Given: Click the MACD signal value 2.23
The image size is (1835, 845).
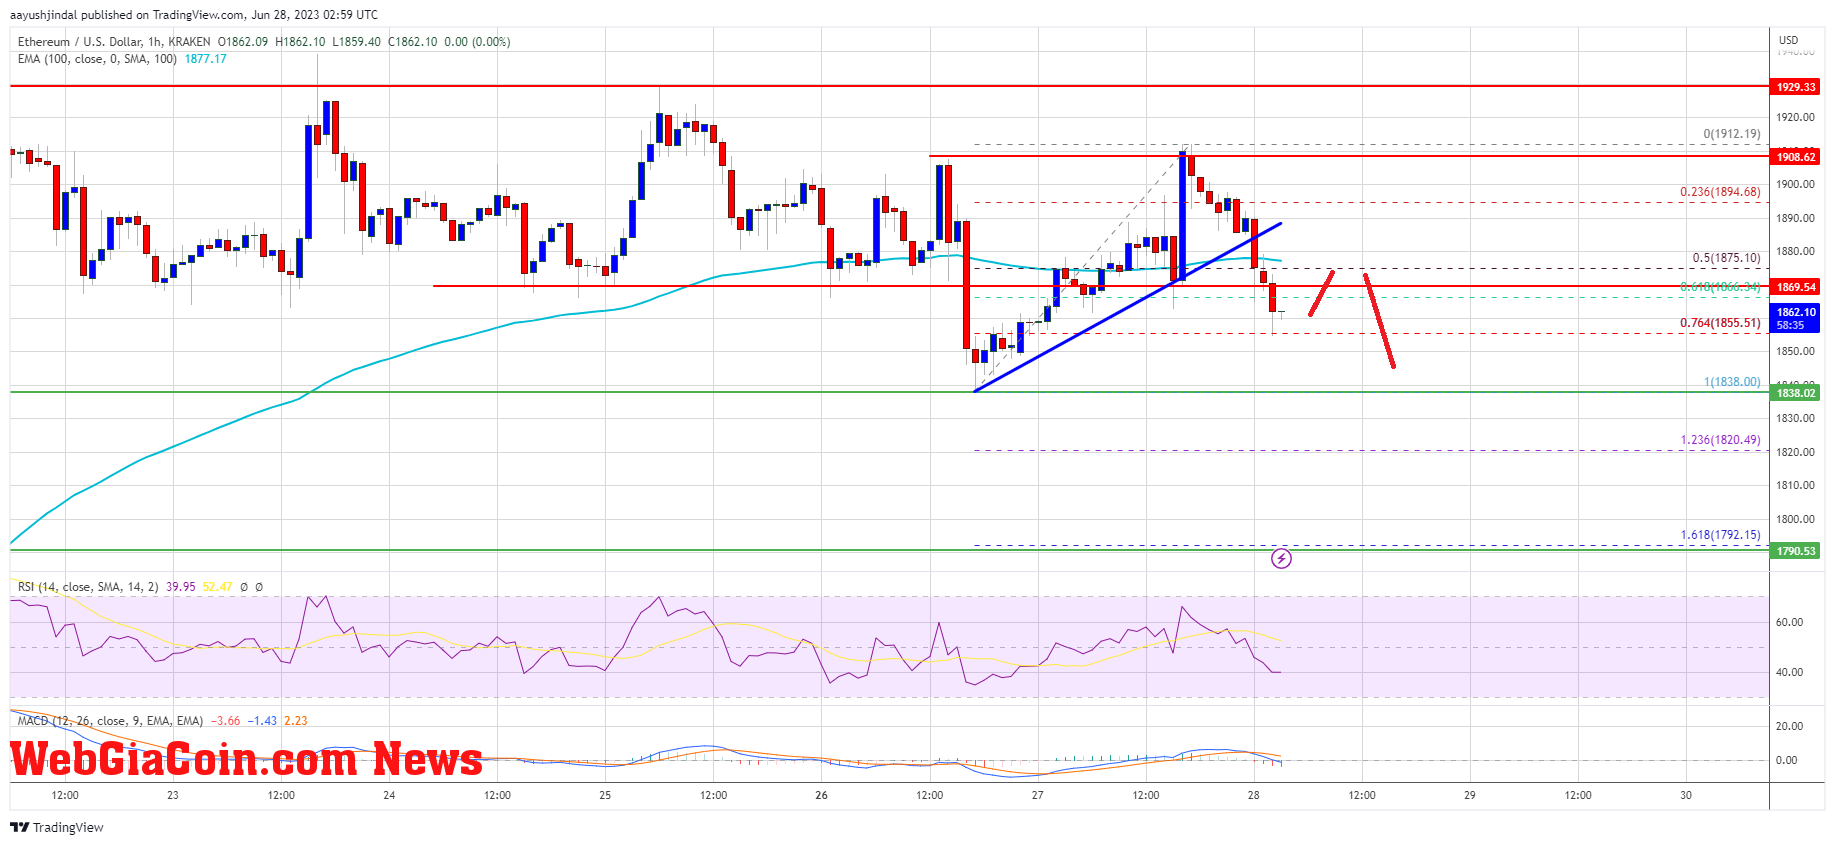Looking at the screenshot, I should [x=296, y=721].
